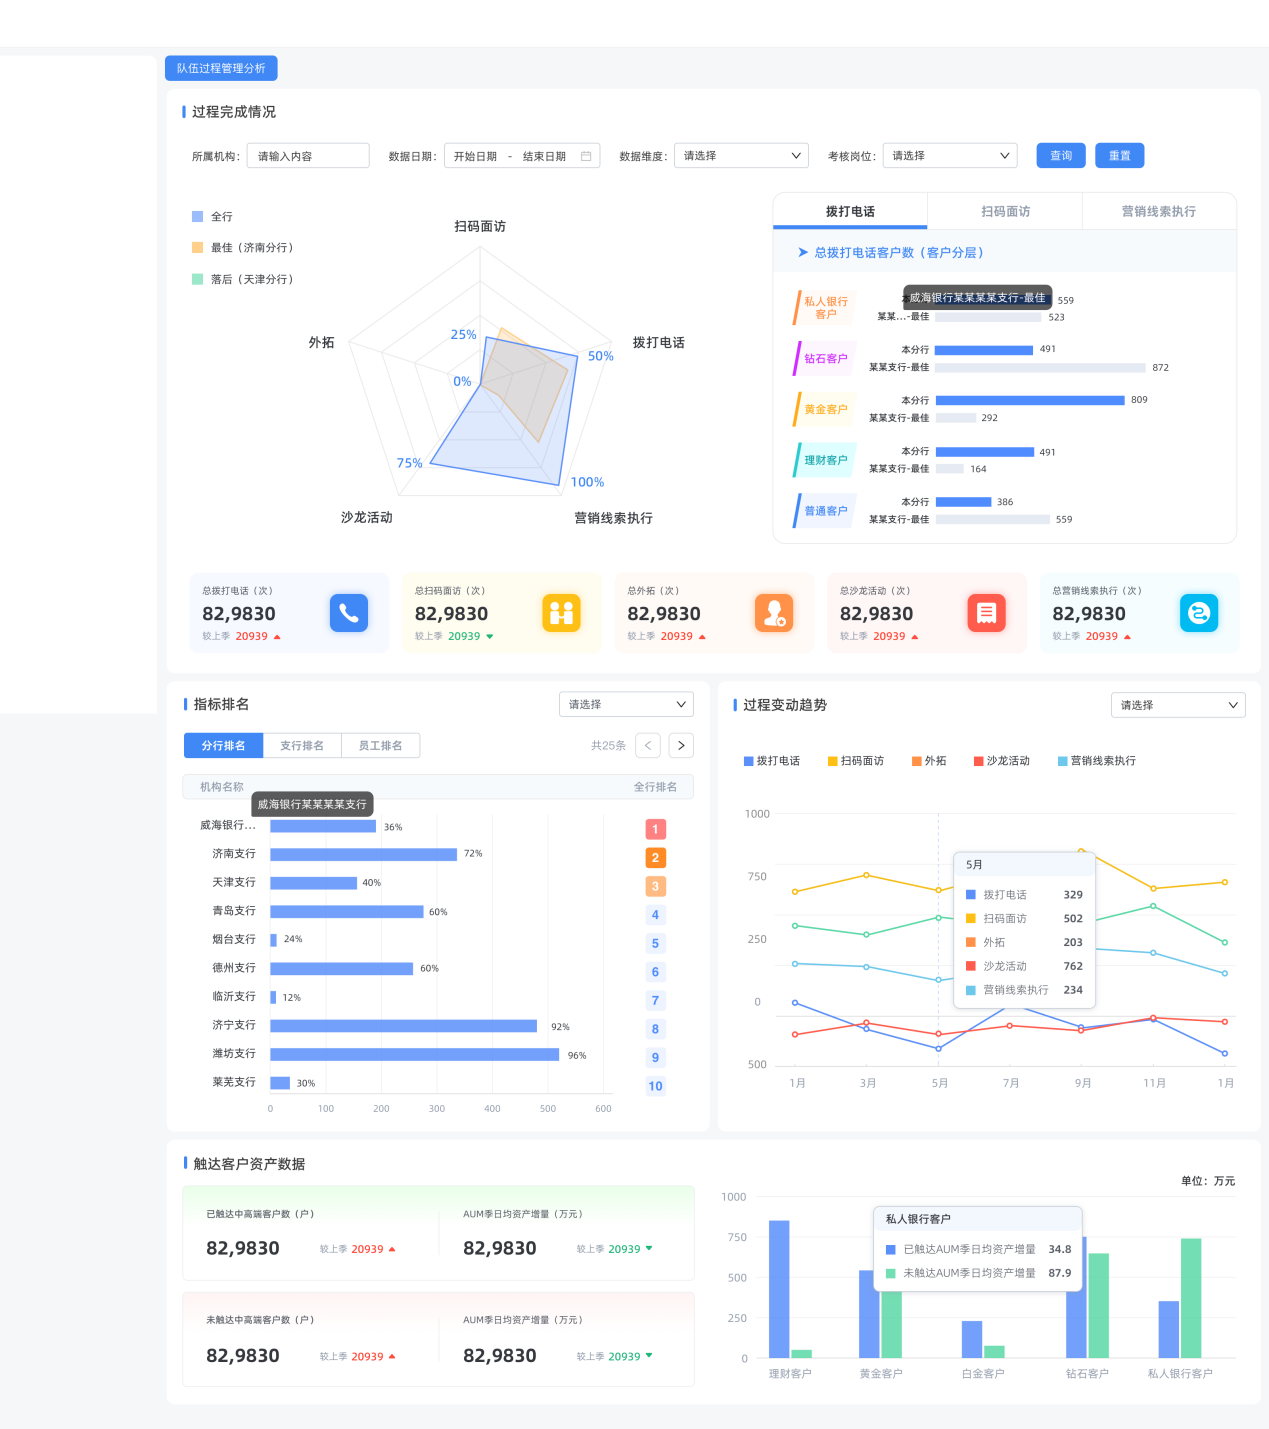The height and width of the screenshot is (1429, 1269).
Task: Select the 分行排名 tab
Action: [223, 746]
